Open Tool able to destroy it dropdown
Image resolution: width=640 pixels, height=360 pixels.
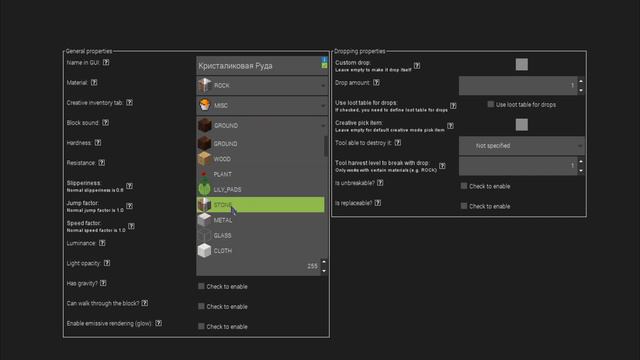pyautogui.click(x=521, y=146)
